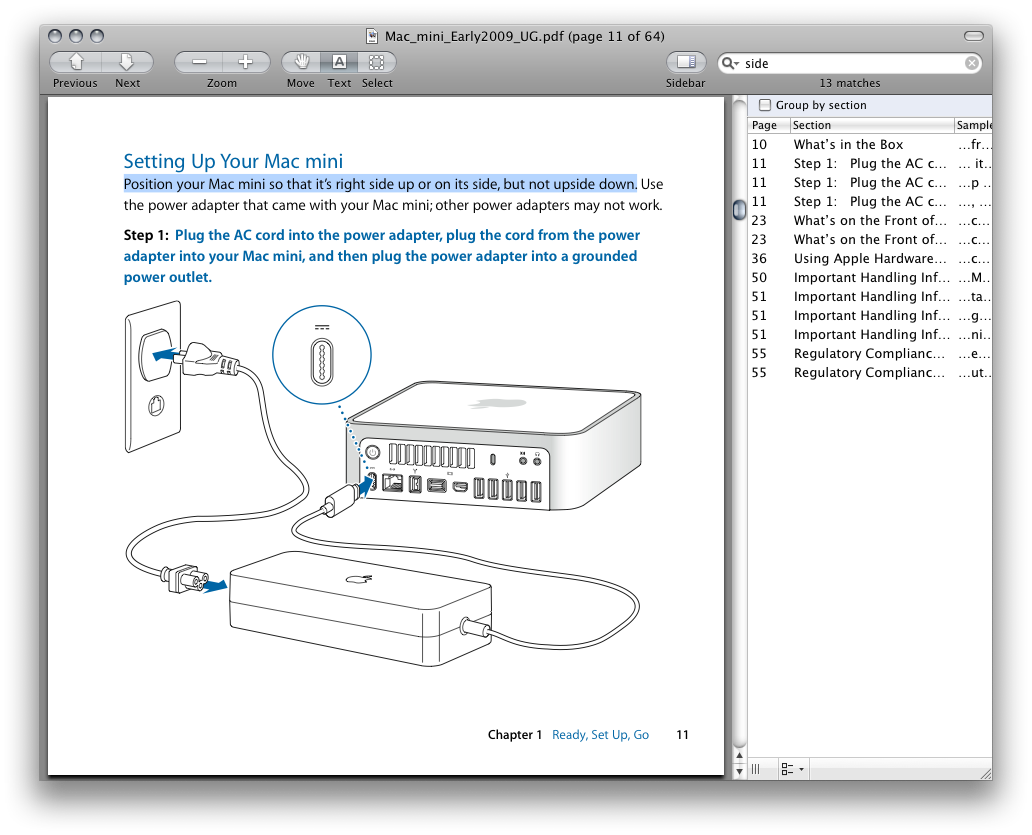Image resolution: width=1032 pixels, height=835 pixels.
Task: Click the PDF document icon in title bar
Action: 373,36
